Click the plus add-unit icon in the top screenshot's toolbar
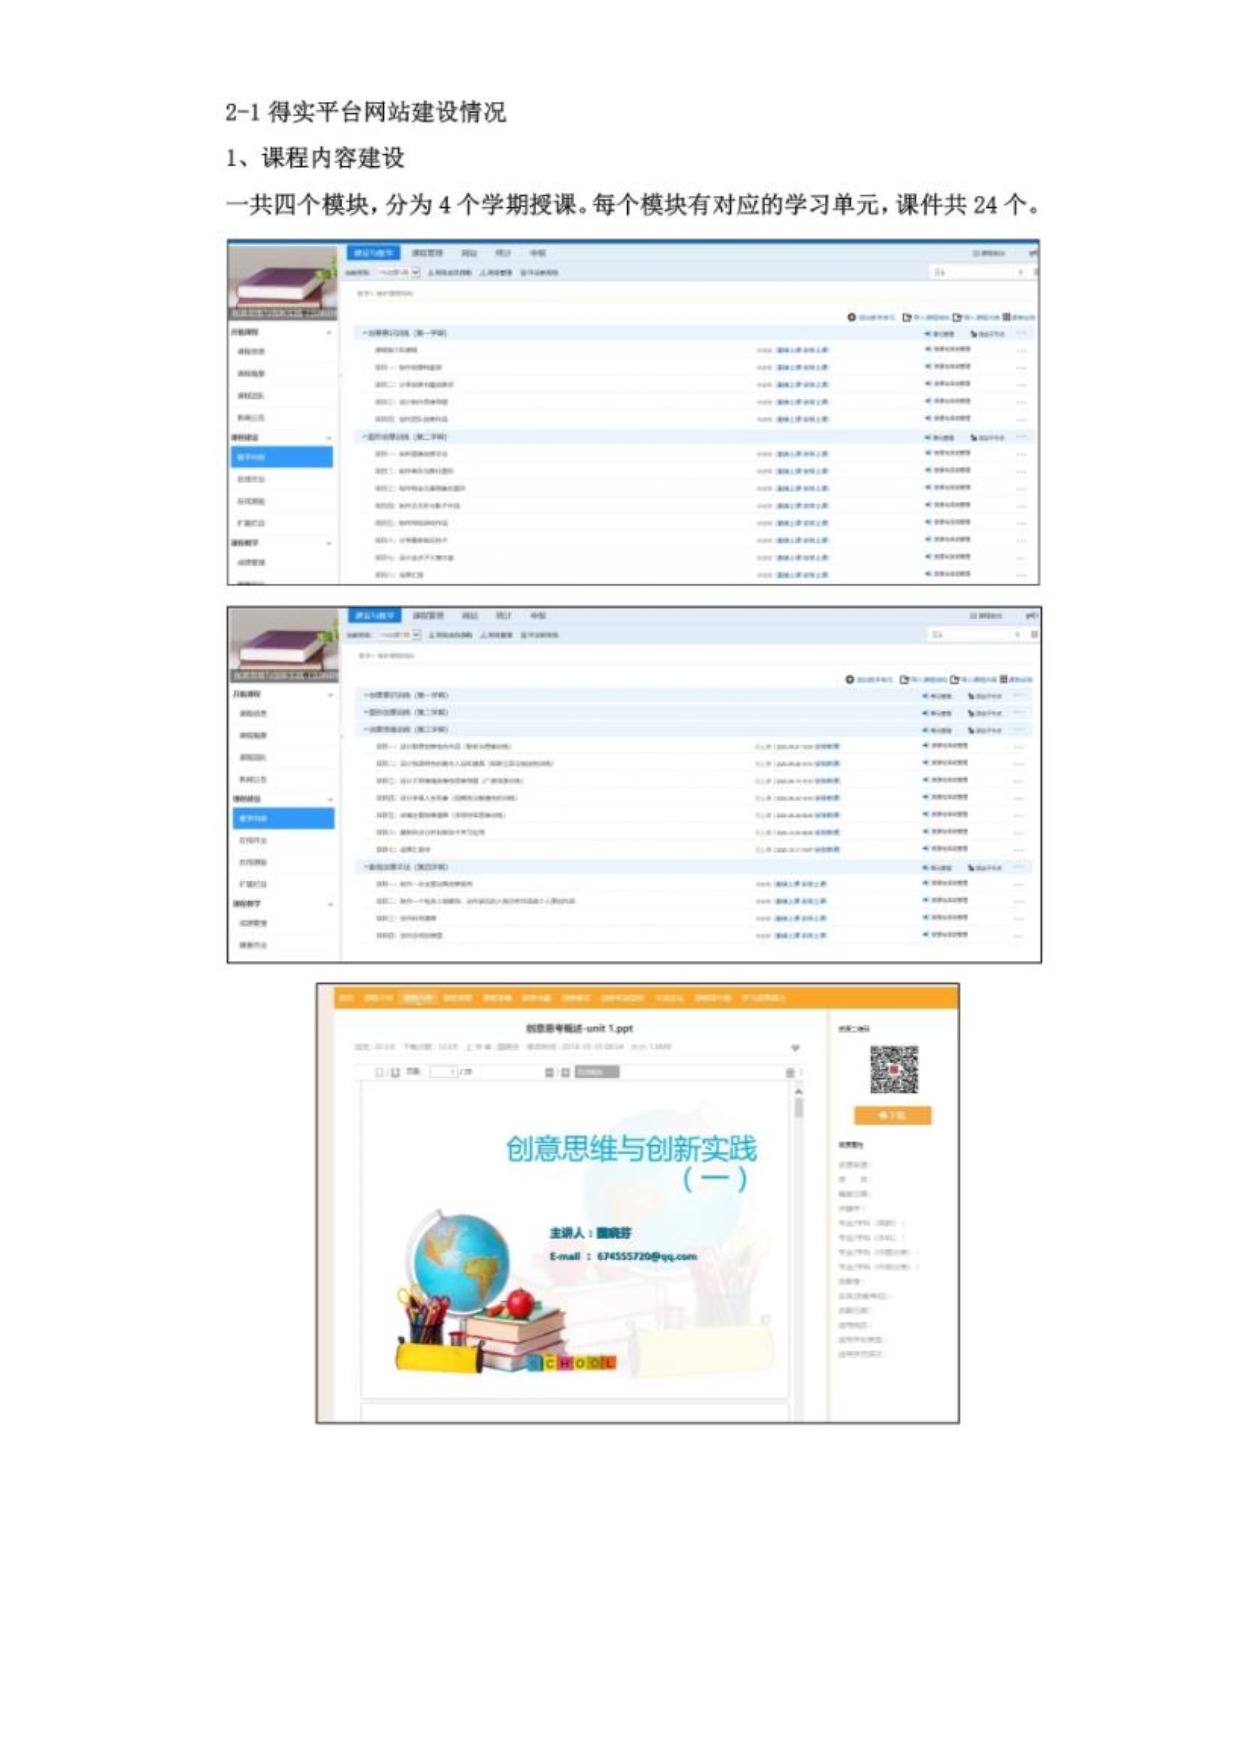 coord(851,317)
